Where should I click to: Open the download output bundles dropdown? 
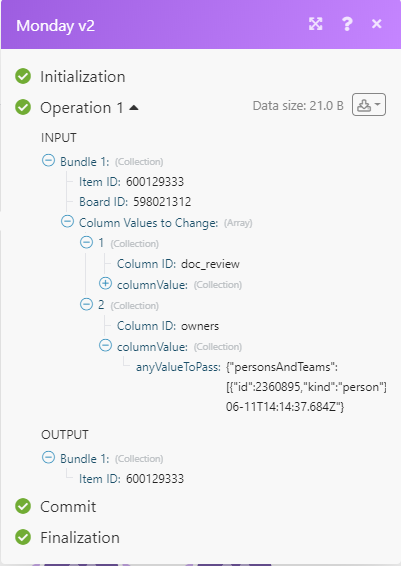pyautogui.click(x=369, y=105)
